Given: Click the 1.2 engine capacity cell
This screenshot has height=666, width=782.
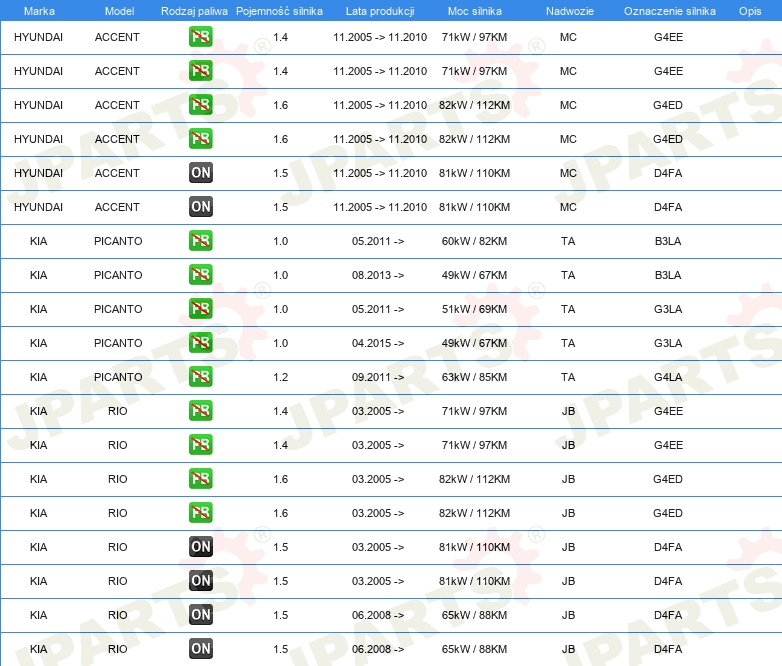Looking at the screenshot, I should coord(280,377).
